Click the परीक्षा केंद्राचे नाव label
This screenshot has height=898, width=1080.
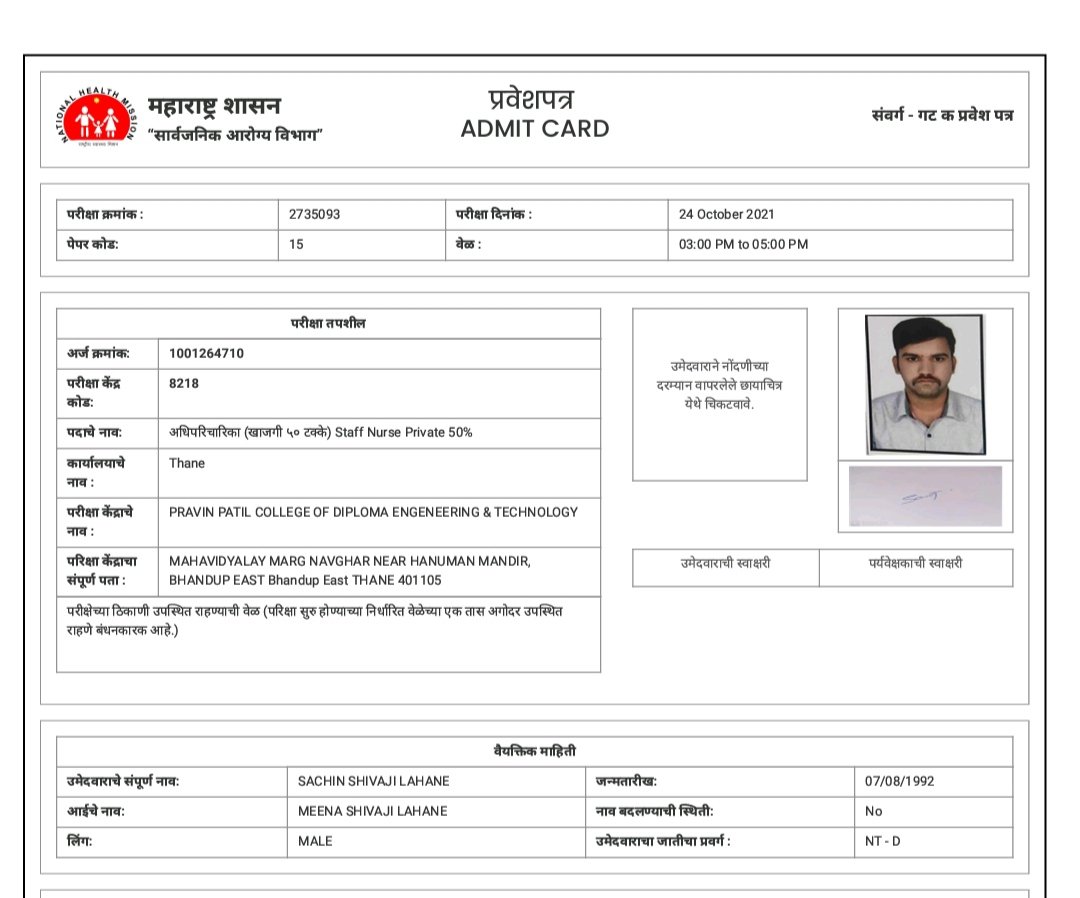point(100,521)
